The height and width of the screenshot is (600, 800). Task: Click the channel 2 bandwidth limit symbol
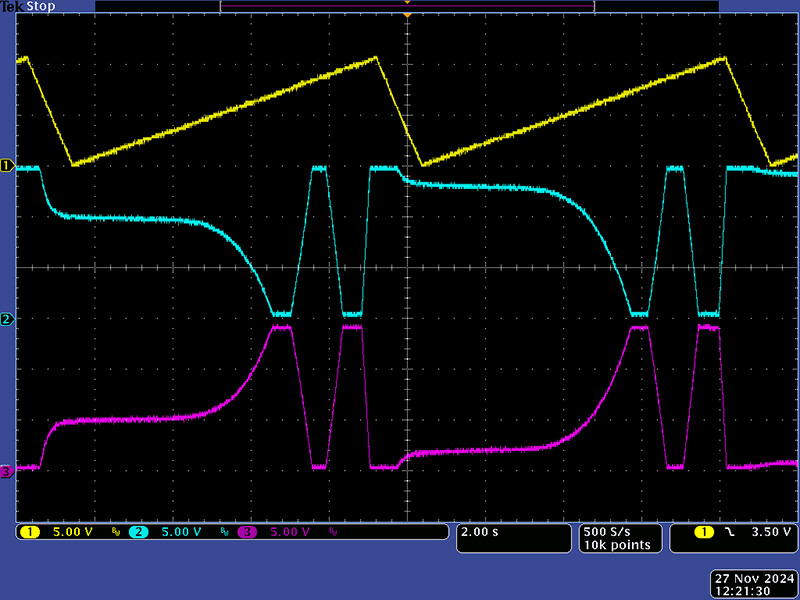coord(223,533)
